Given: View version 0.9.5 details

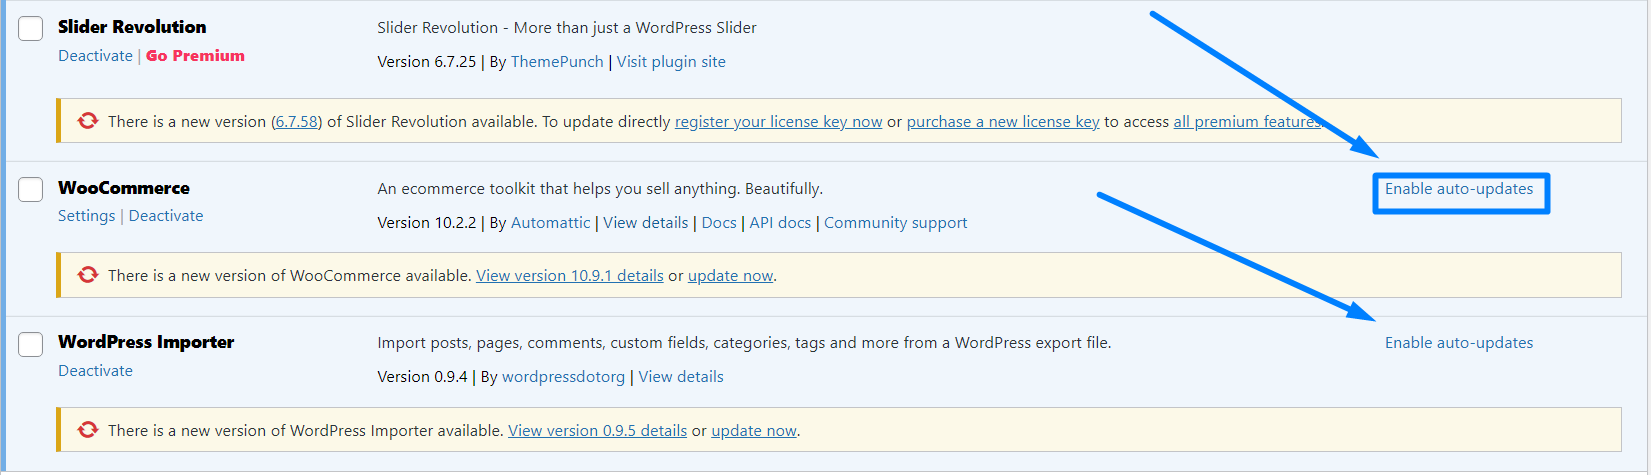Looking at the screenshot, I should (598, 431).
